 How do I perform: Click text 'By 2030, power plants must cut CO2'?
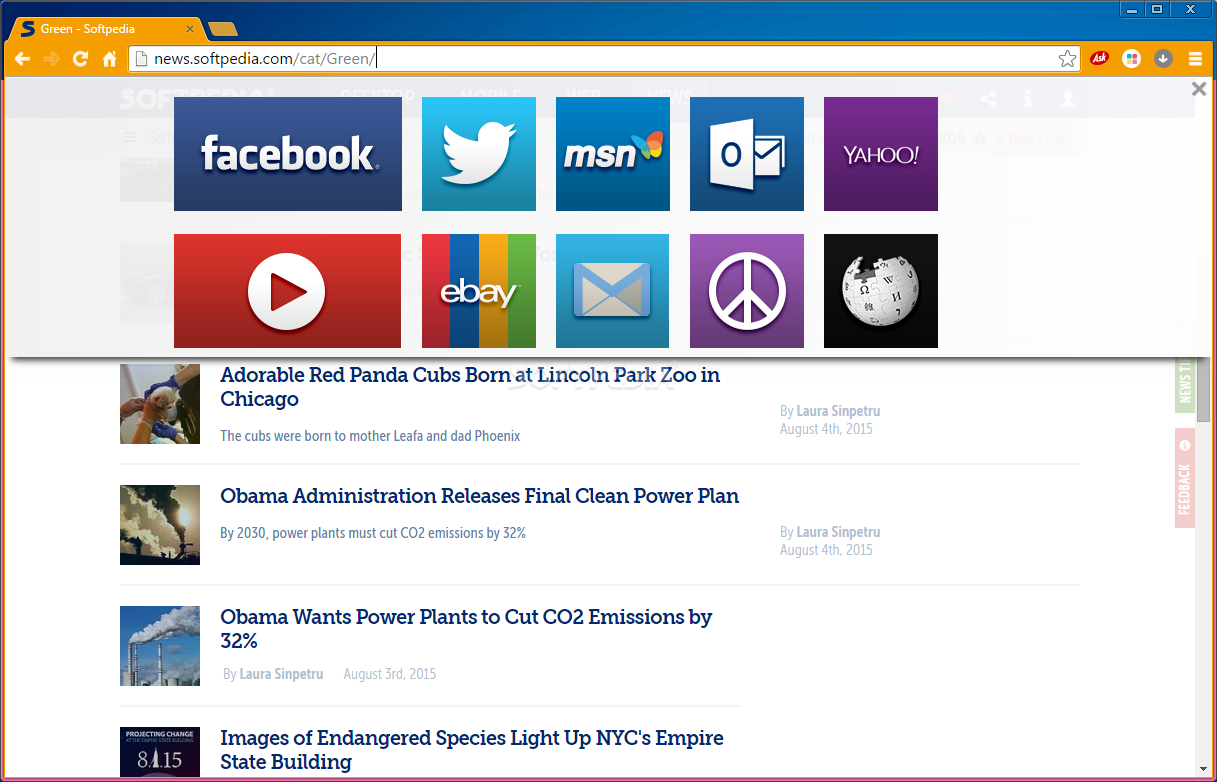tap(373, 533)
